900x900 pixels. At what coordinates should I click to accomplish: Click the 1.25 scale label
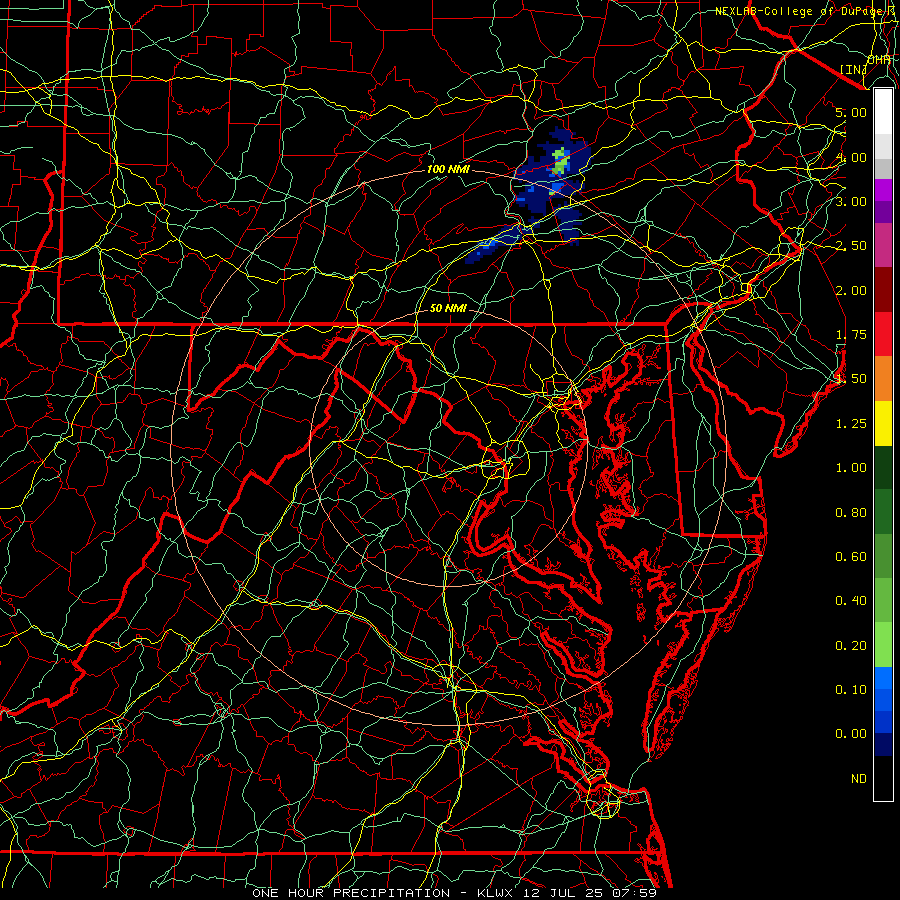click(851, 424)
